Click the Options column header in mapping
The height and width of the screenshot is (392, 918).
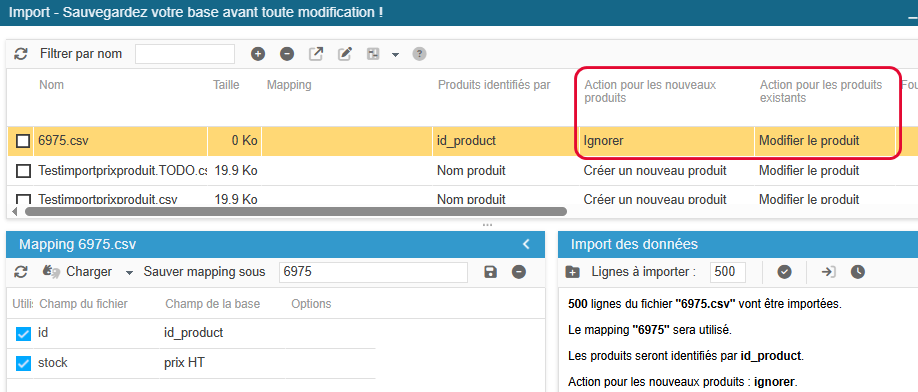[311, 304]
